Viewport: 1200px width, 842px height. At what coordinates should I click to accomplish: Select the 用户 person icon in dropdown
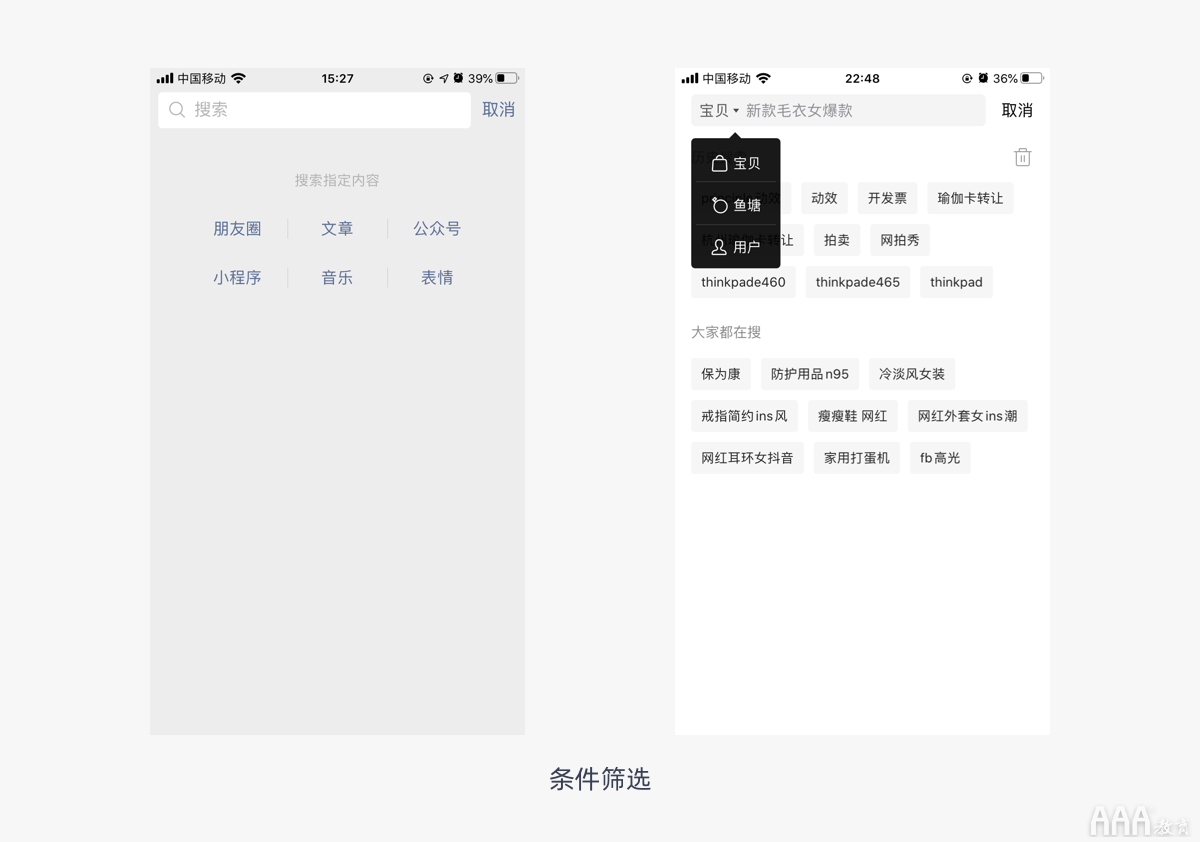coord(719,247)
